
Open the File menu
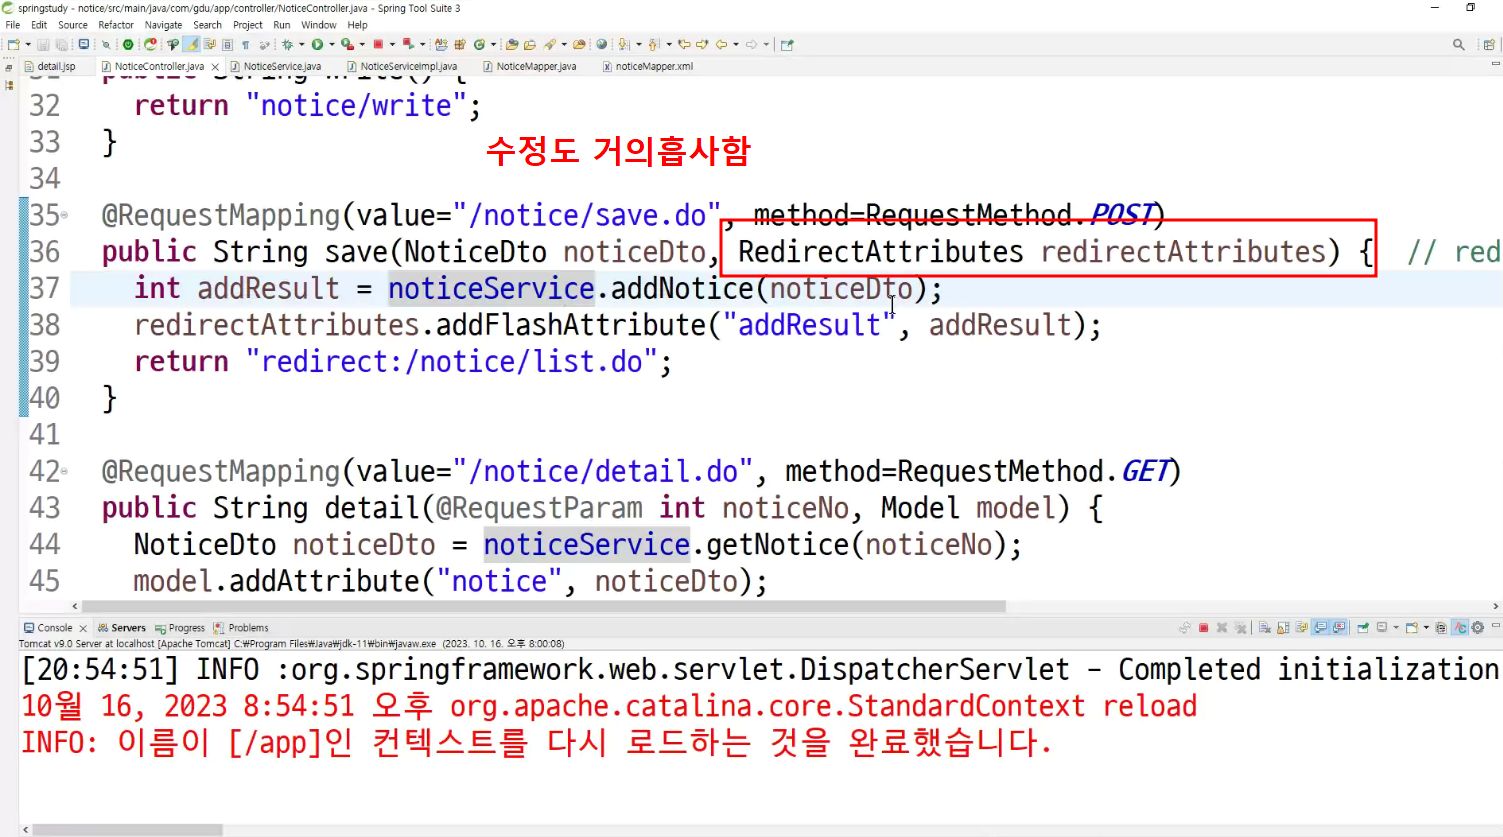pos(13,25)
